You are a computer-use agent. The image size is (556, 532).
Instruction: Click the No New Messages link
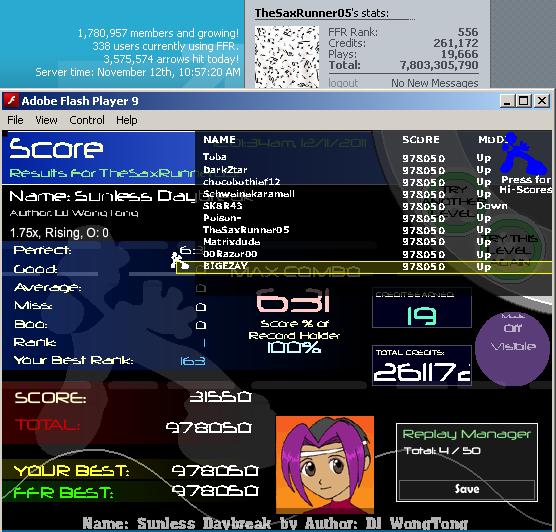[x=434, y=83]
